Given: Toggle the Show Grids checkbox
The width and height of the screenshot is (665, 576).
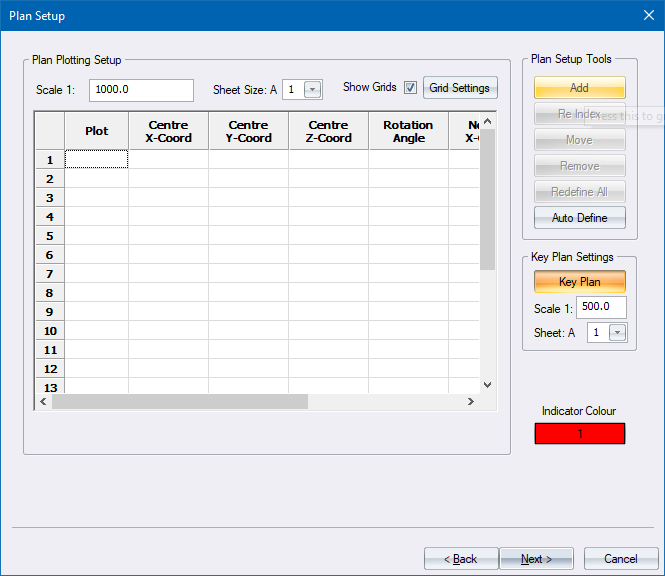Looking at the screenshot, I should point(410,88).
